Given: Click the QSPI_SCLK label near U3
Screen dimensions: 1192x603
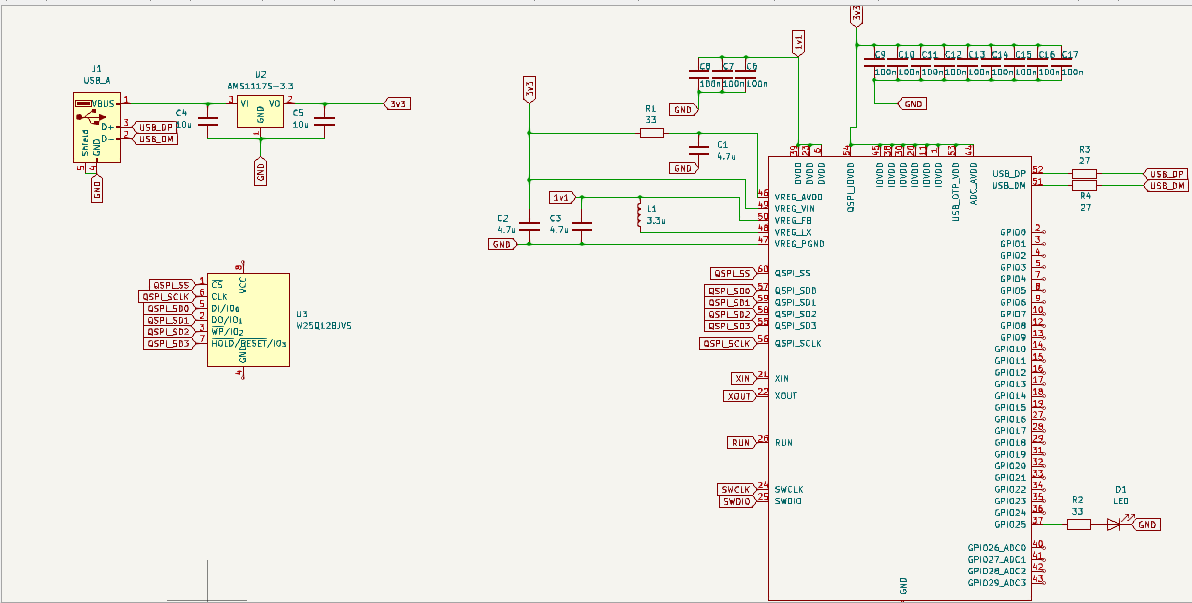Looking at the screenshot, I should pyautogui.click(x=166, y=296).
